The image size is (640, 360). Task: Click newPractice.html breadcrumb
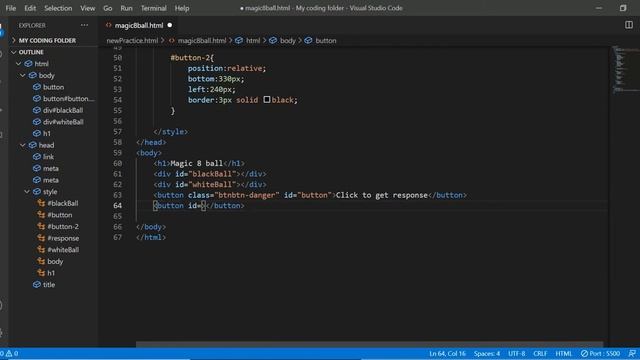click(x=132, y=40)
